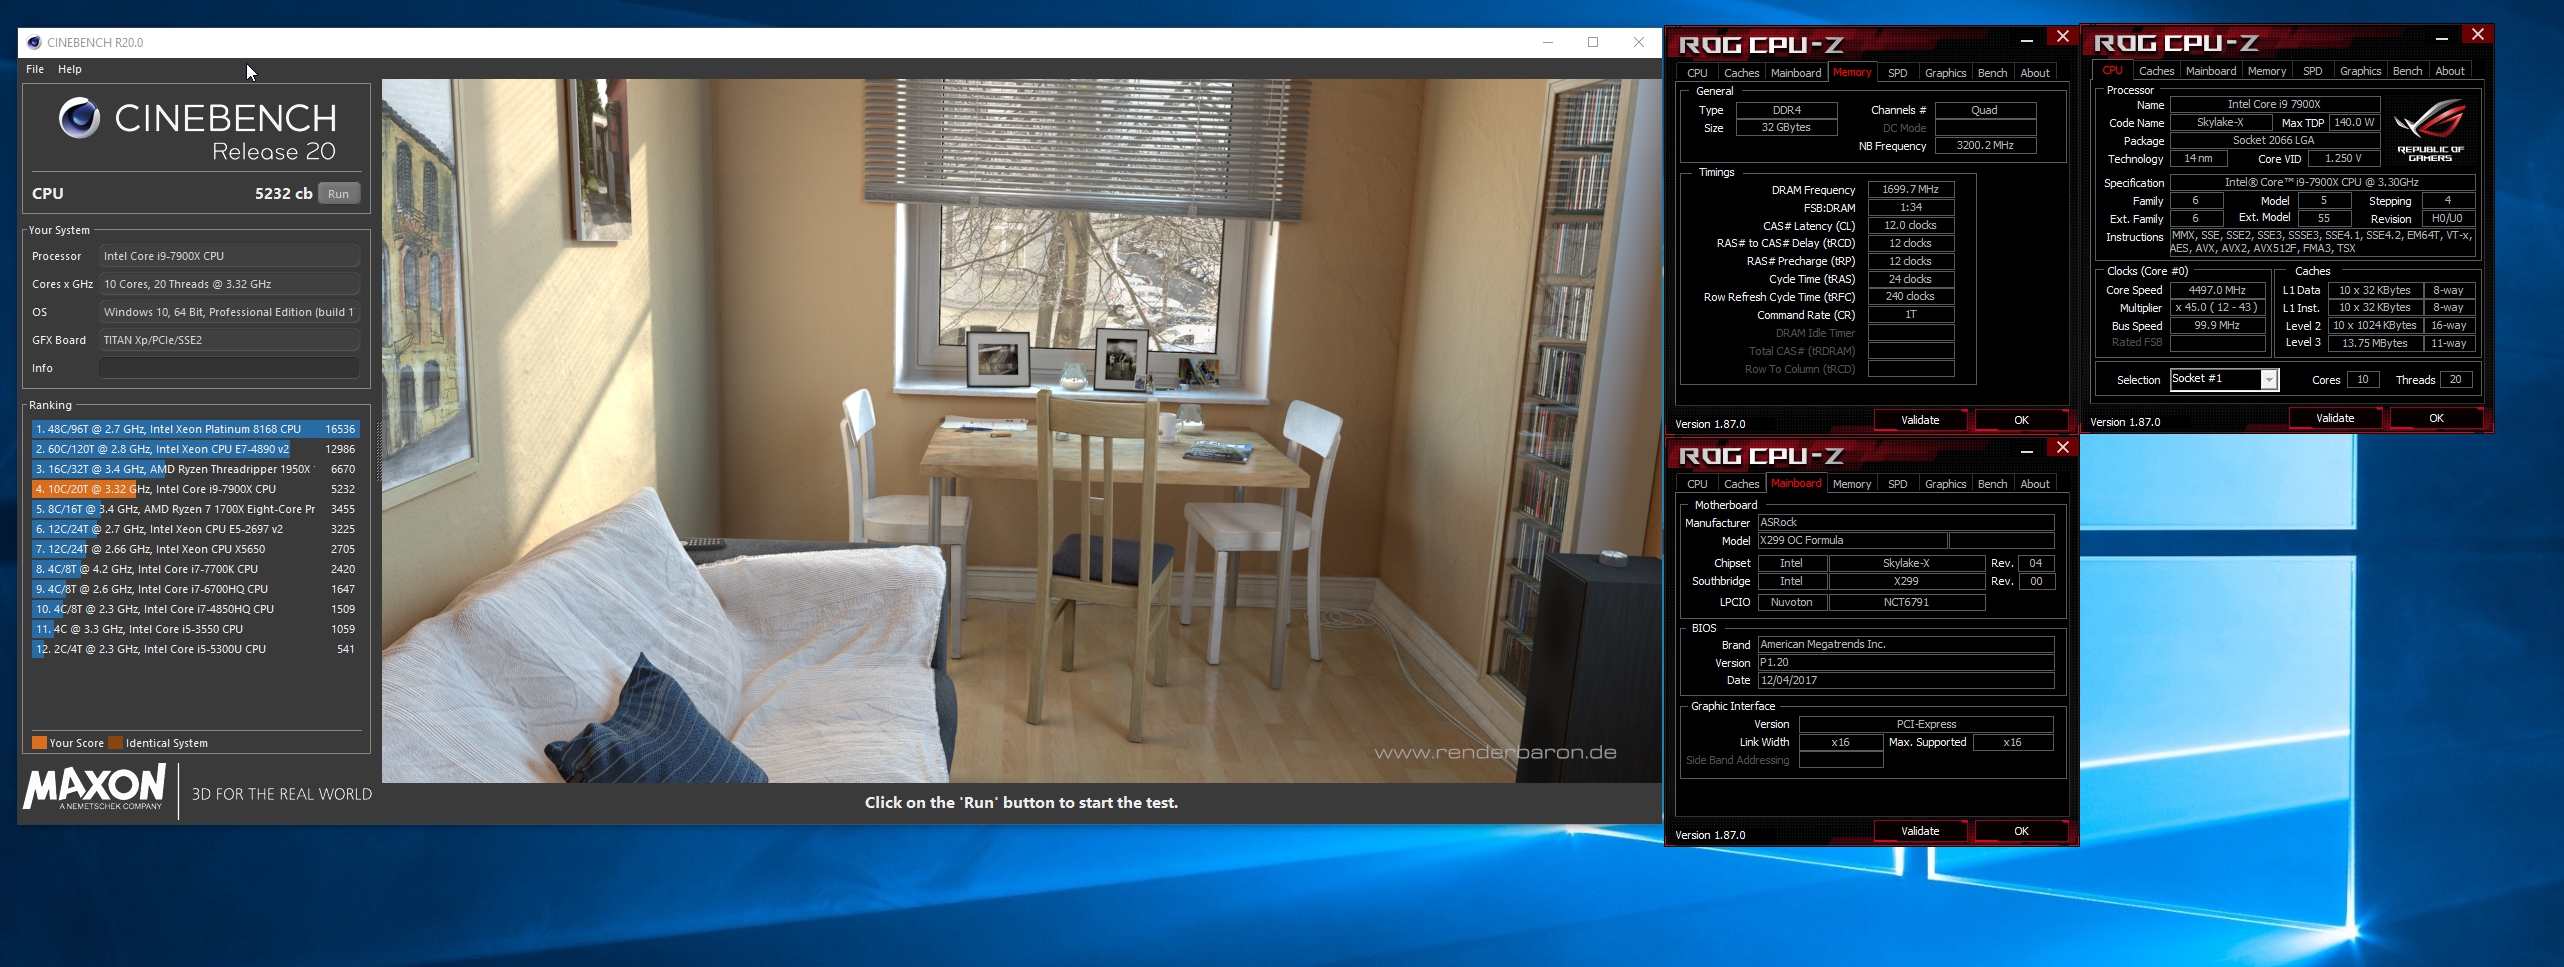Image resolution: width=2564 pixels, height=967 pixels.
Task: Click the orange Your Score legend swatch
Action: (39, 743)
